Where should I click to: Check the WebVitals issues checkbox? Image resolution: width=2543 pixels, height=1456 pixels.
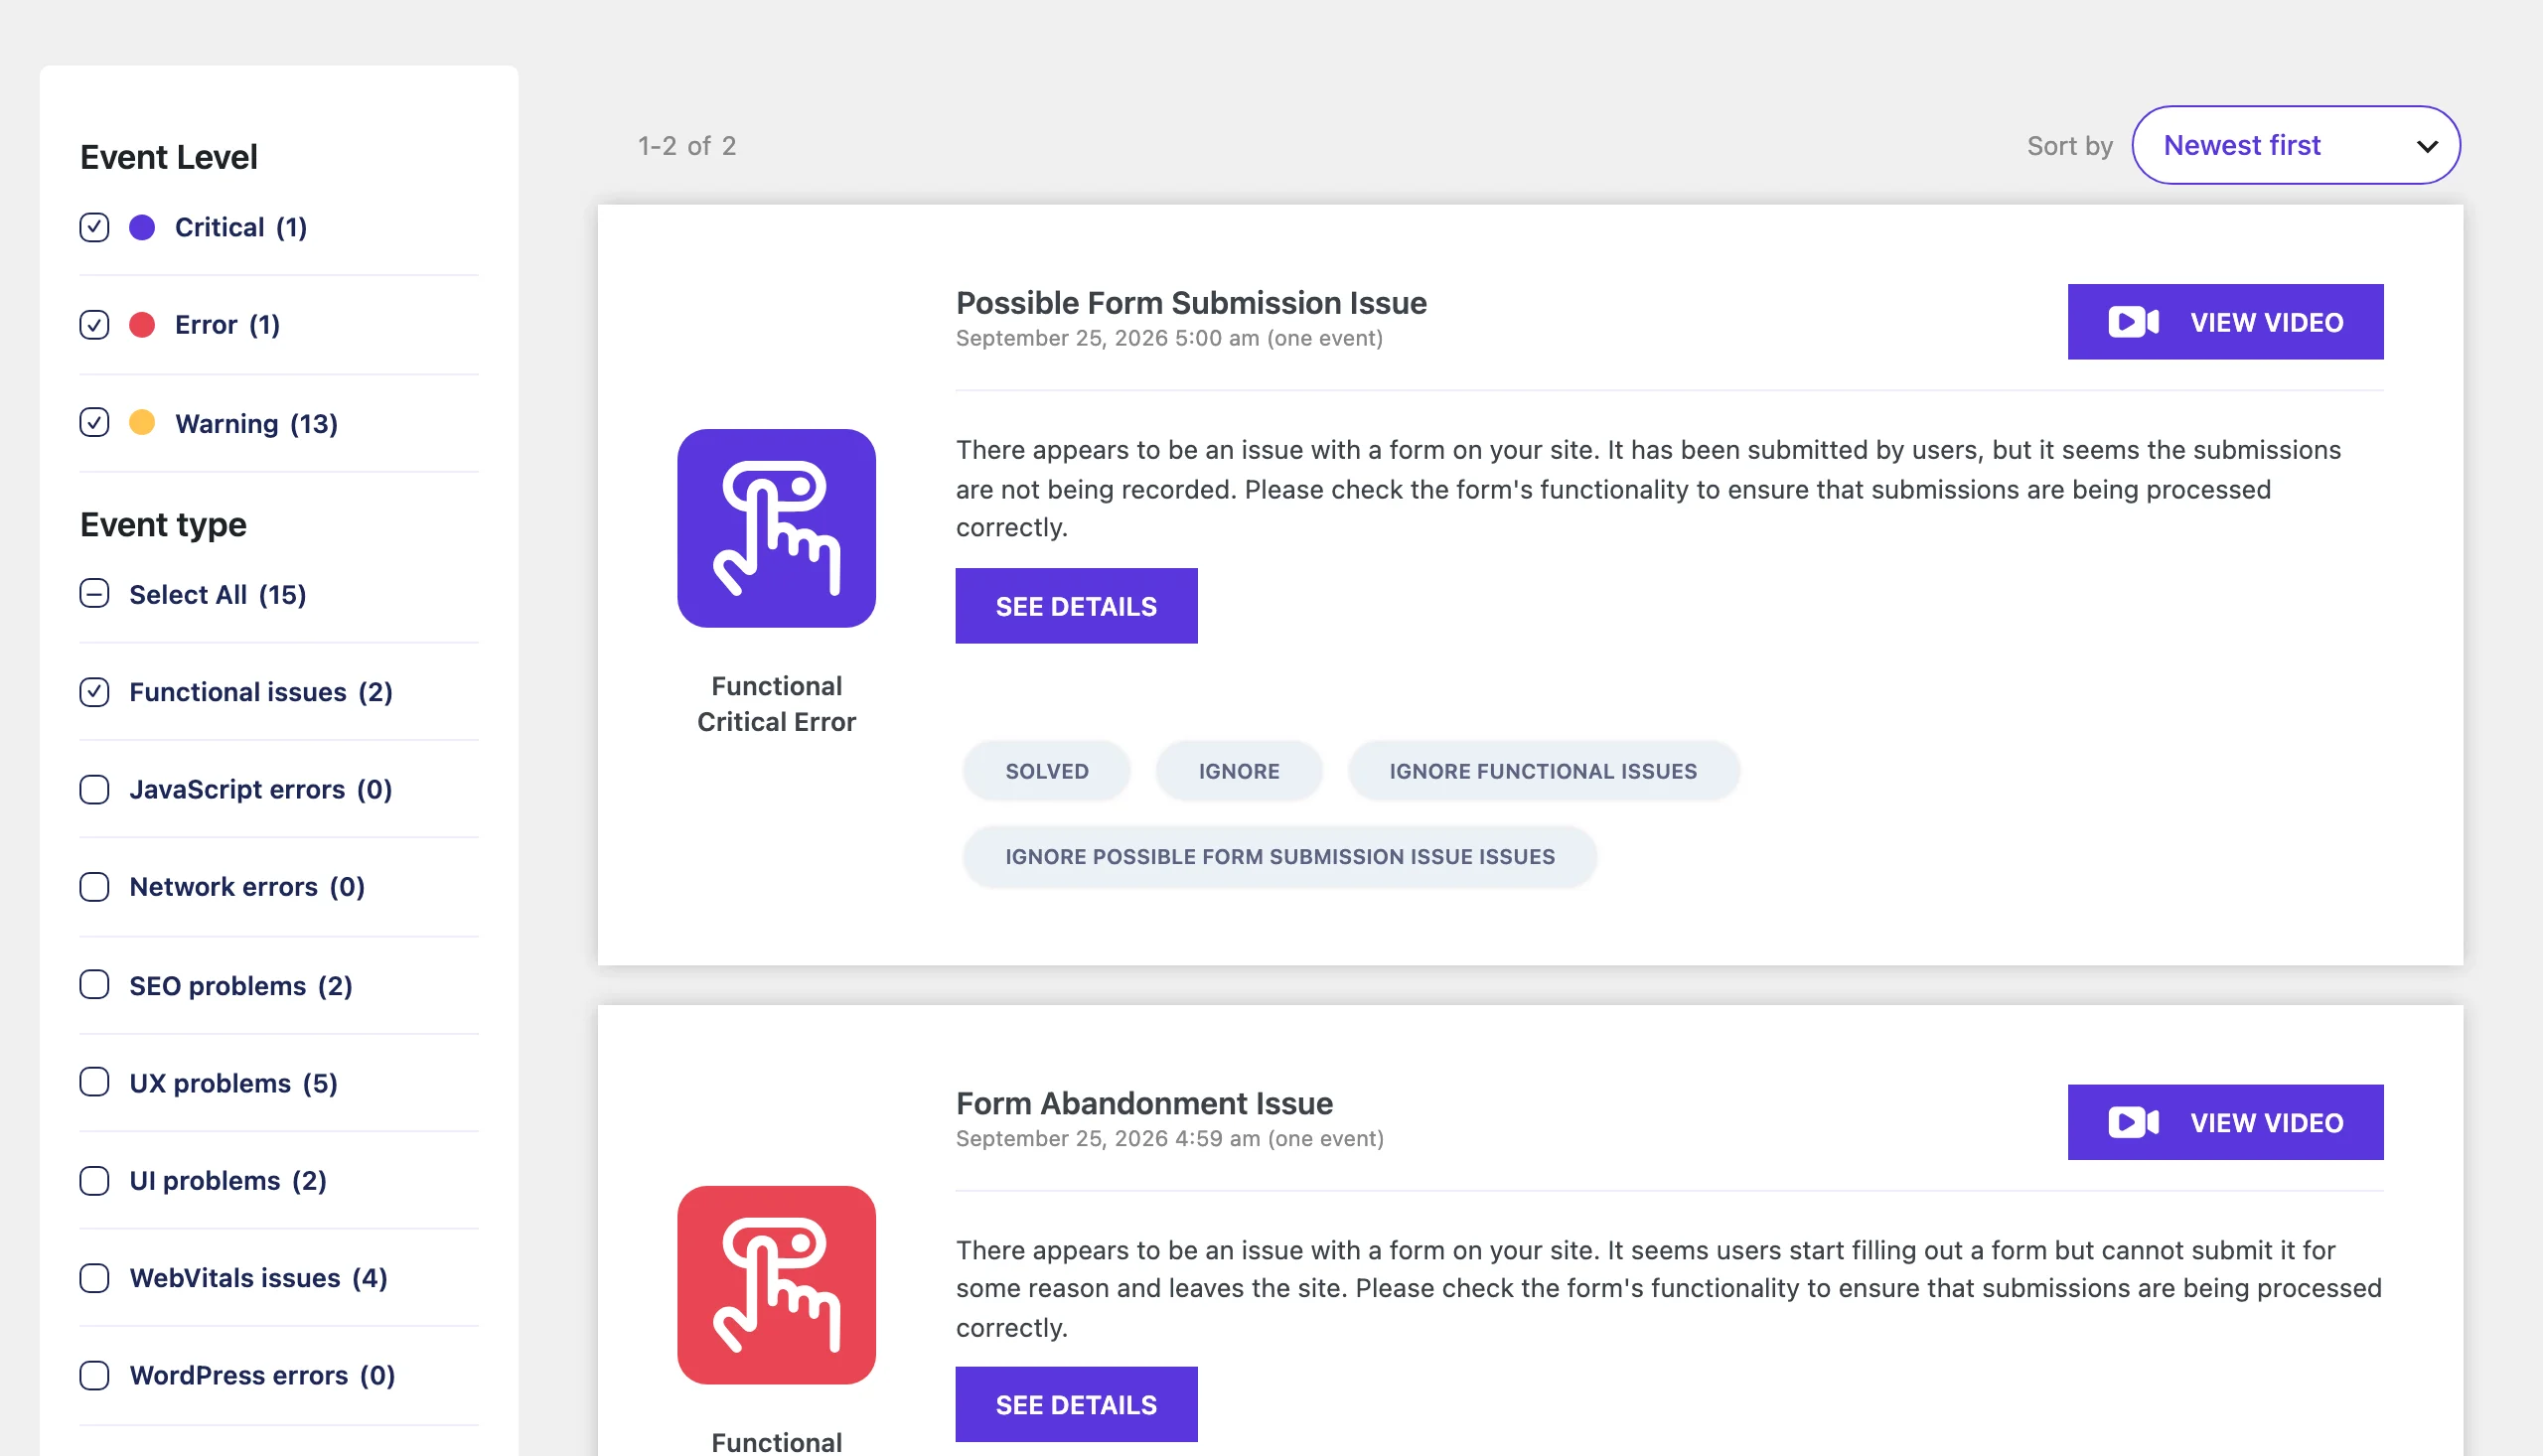click(94, 1278)
